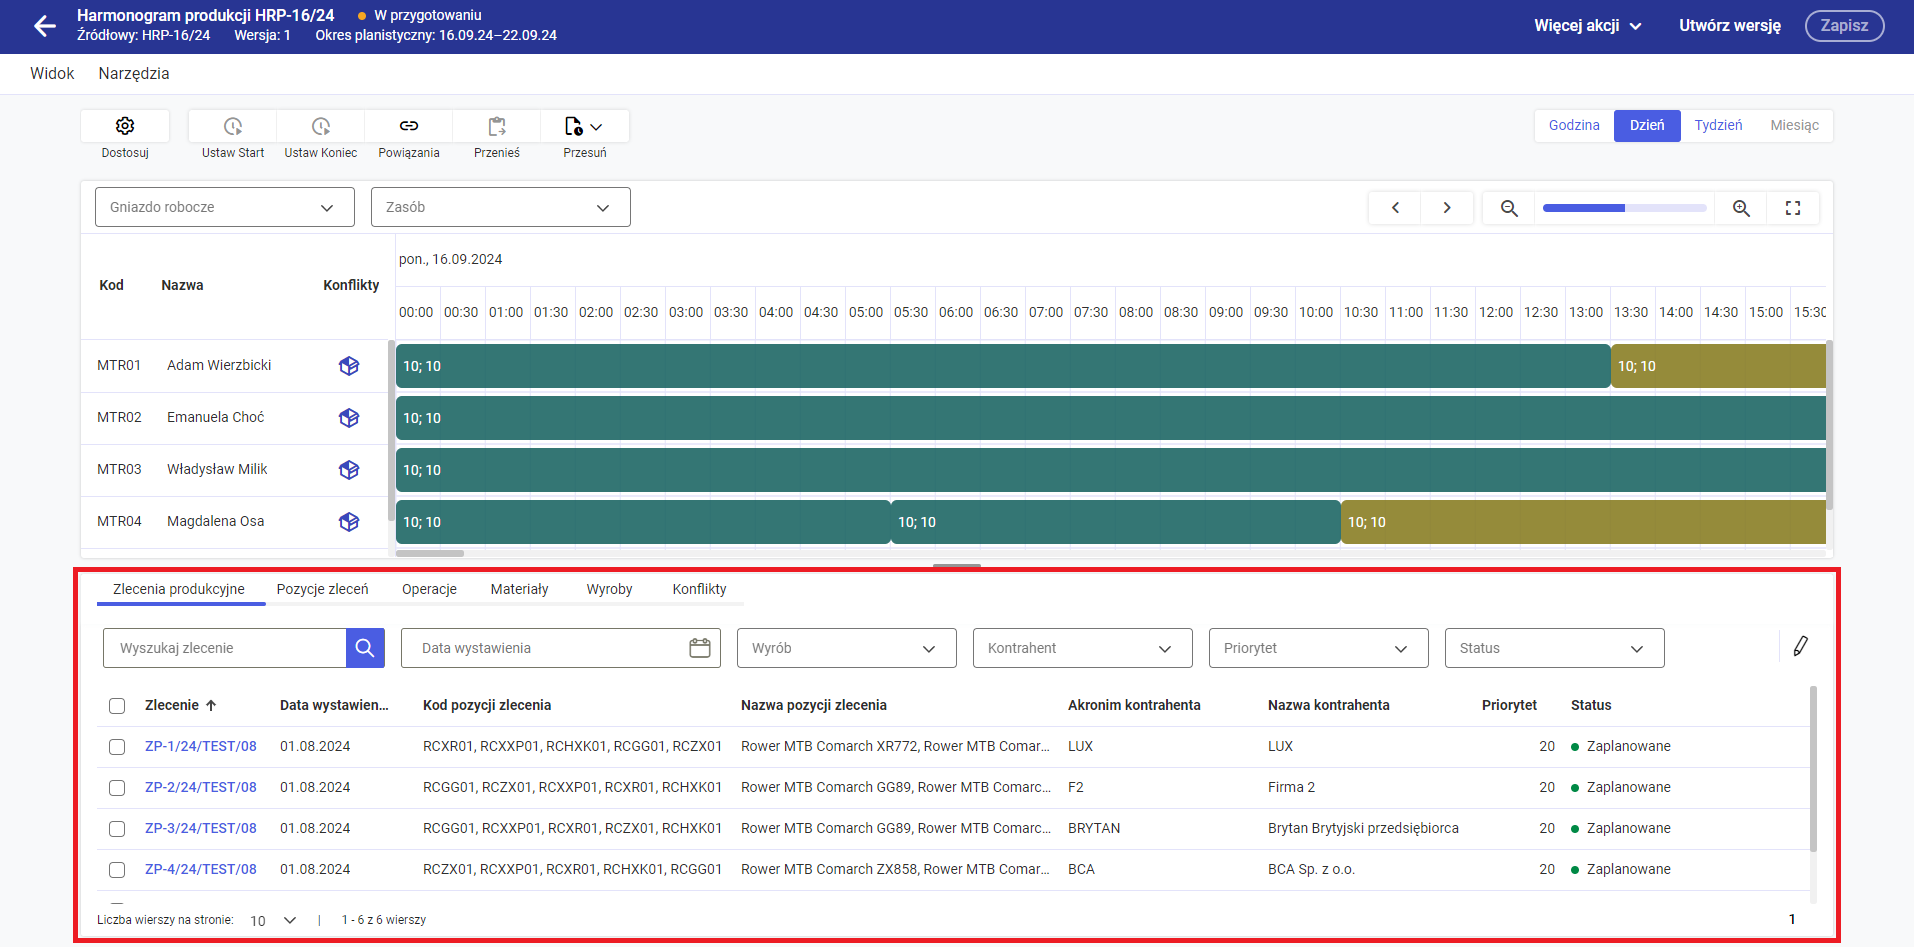Viewport: 1914px width, 947px height.
Task: Open order link ZP-4/24/TEST/08
Action: click(x=201, y=869)
